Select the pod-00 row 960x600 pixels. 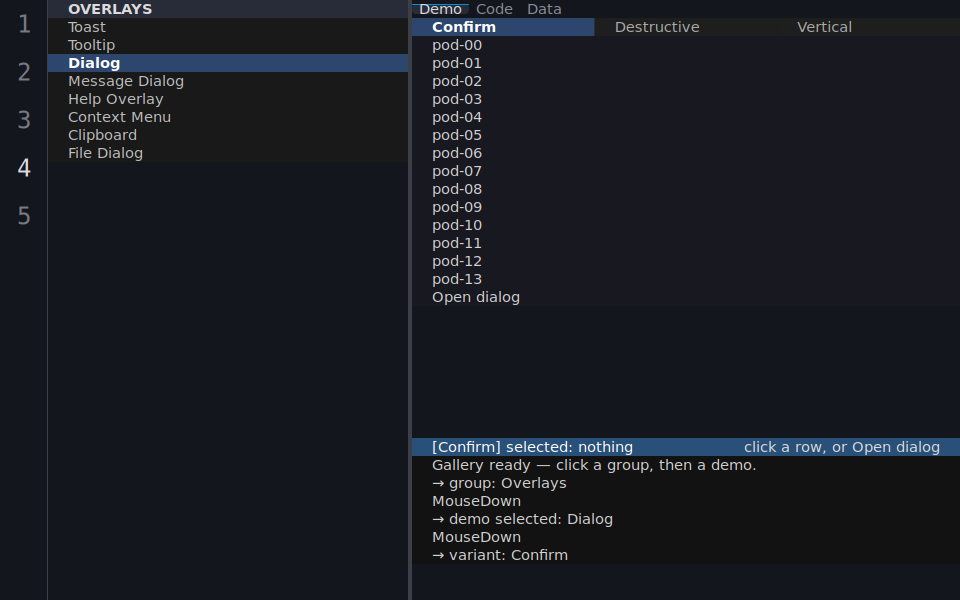click(686, 45)
